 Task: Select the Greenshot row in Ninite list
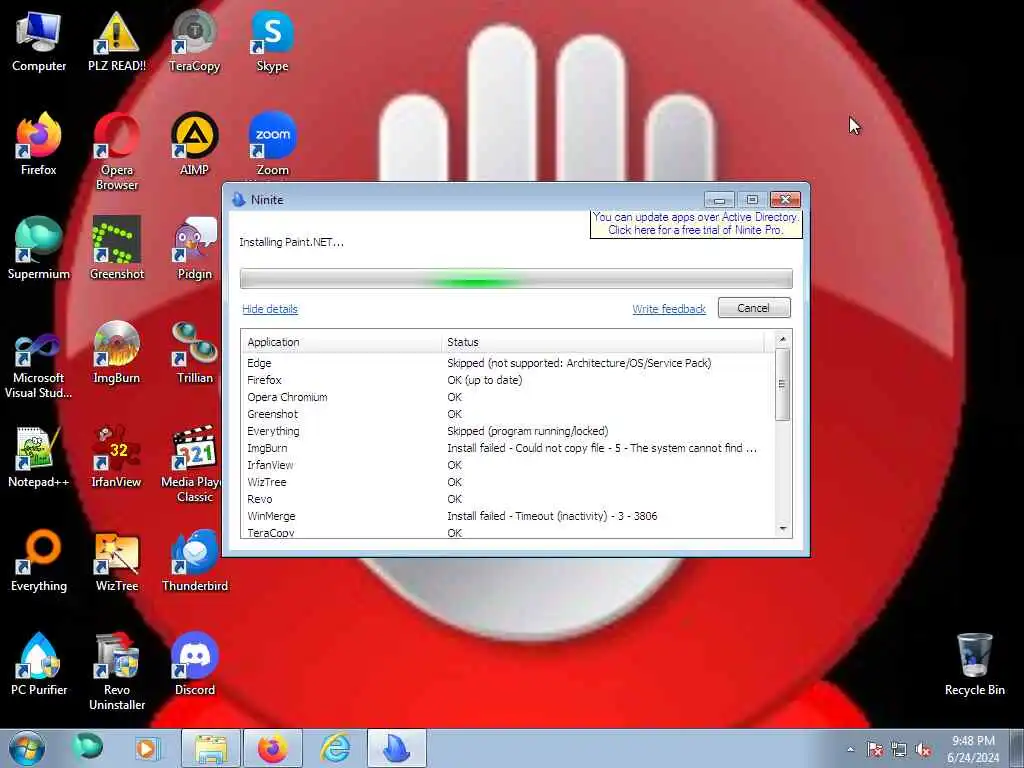507,414
